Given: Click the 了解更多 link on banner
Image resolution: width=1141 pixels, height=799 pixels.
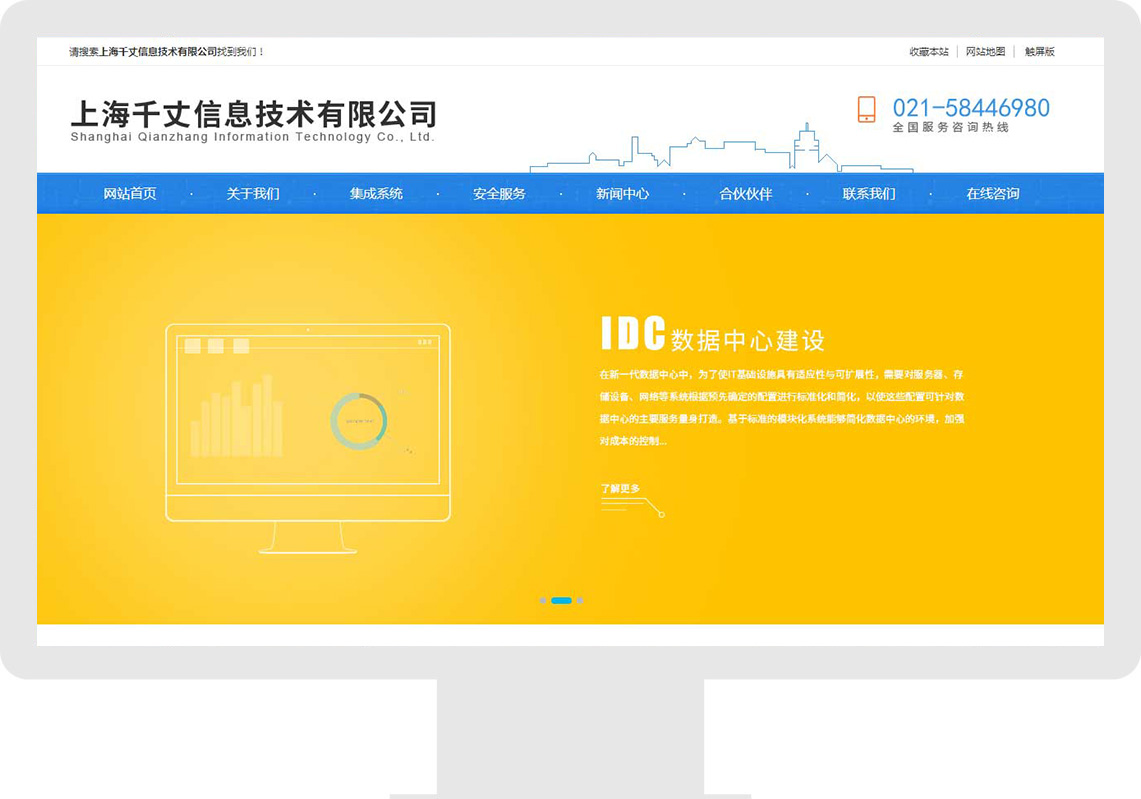Looking at the screenshot, I should pos(620,489).
